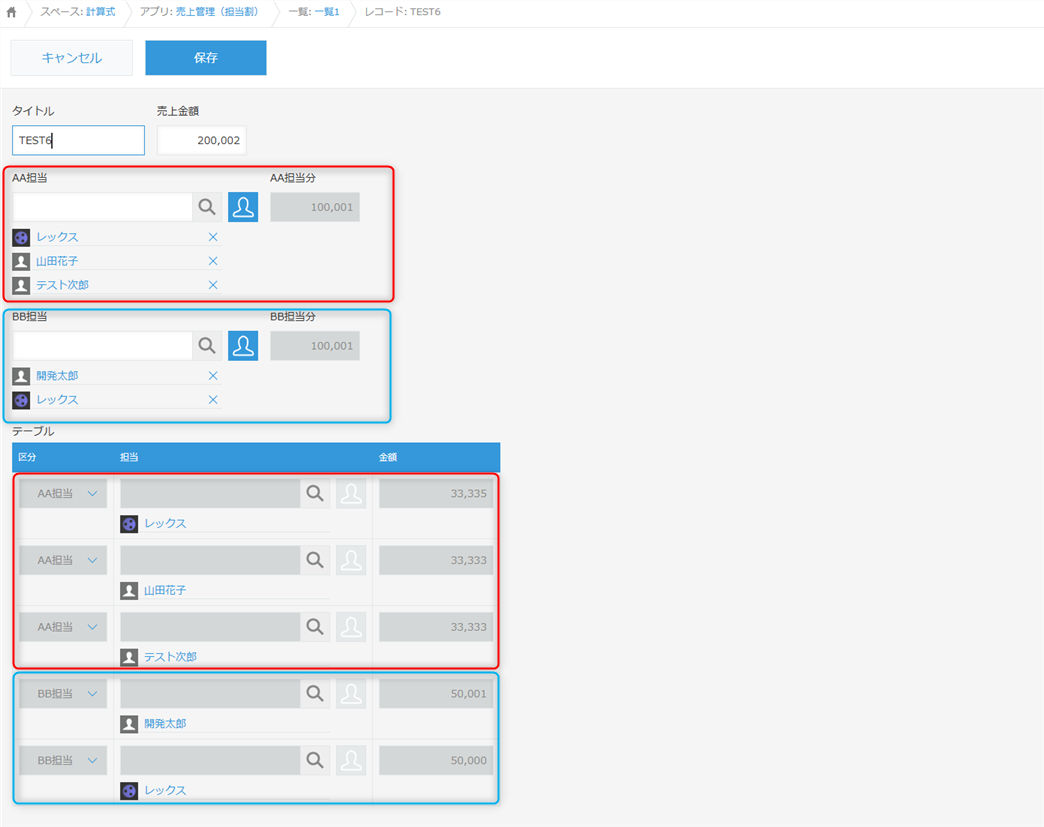Image resolution: width=1044 pixels, height=827 pixels.
Task: Remove 開発太郎 from BB担当 list
Action: coord(213,376)
